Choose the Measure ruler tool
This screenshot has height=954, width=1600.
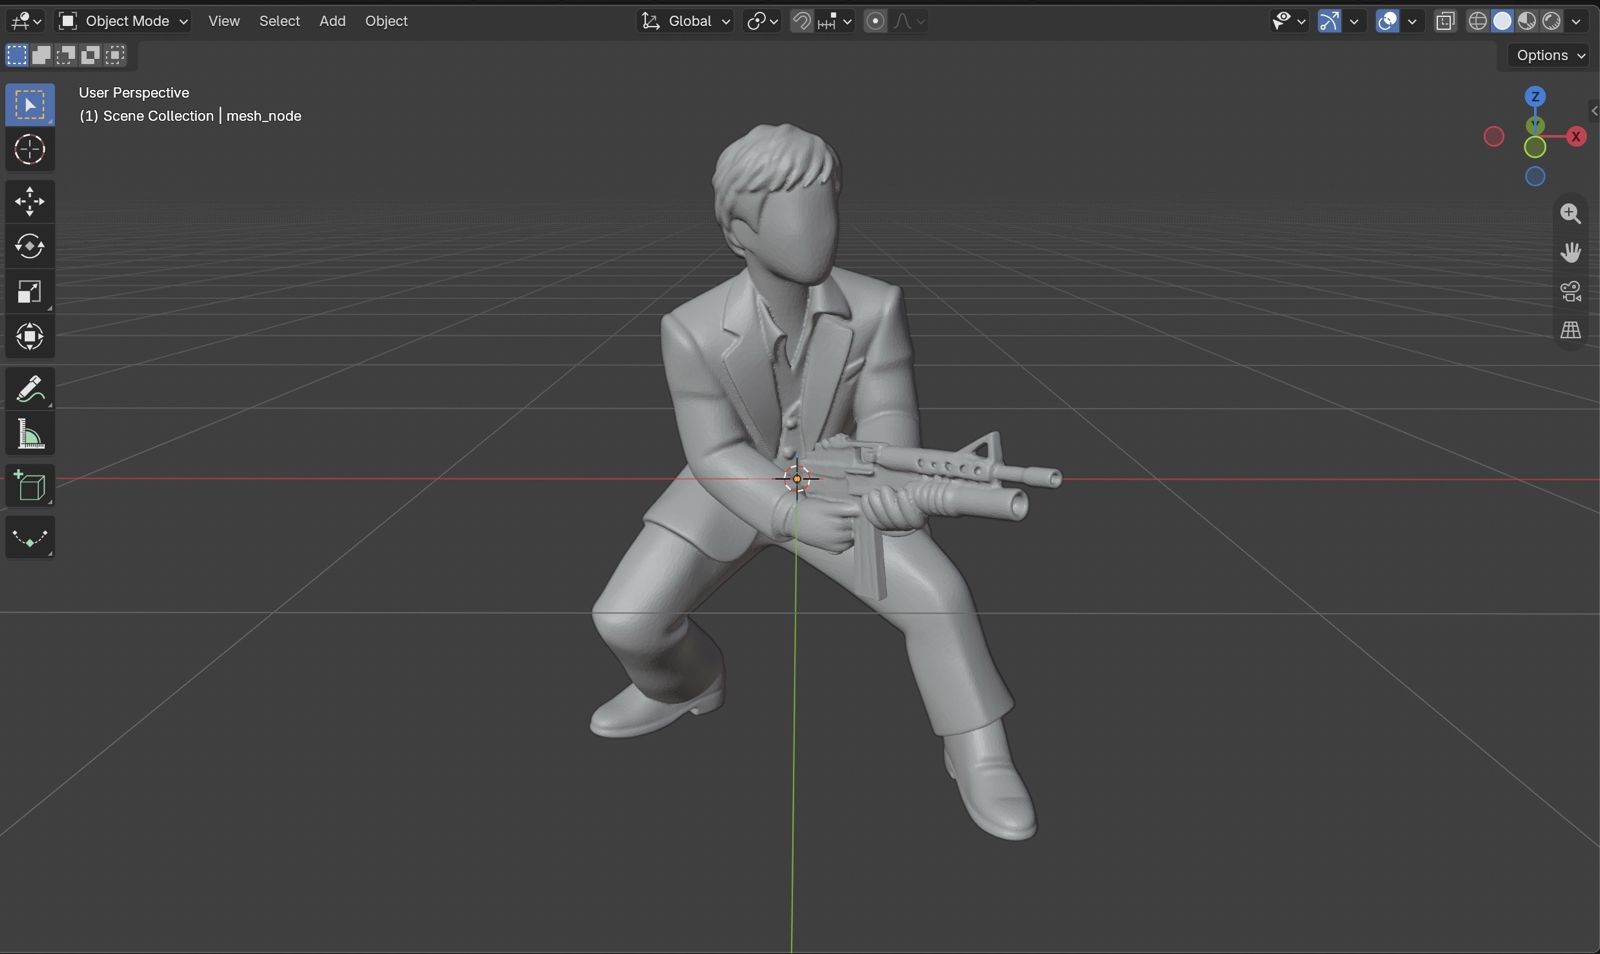[30, 434]
